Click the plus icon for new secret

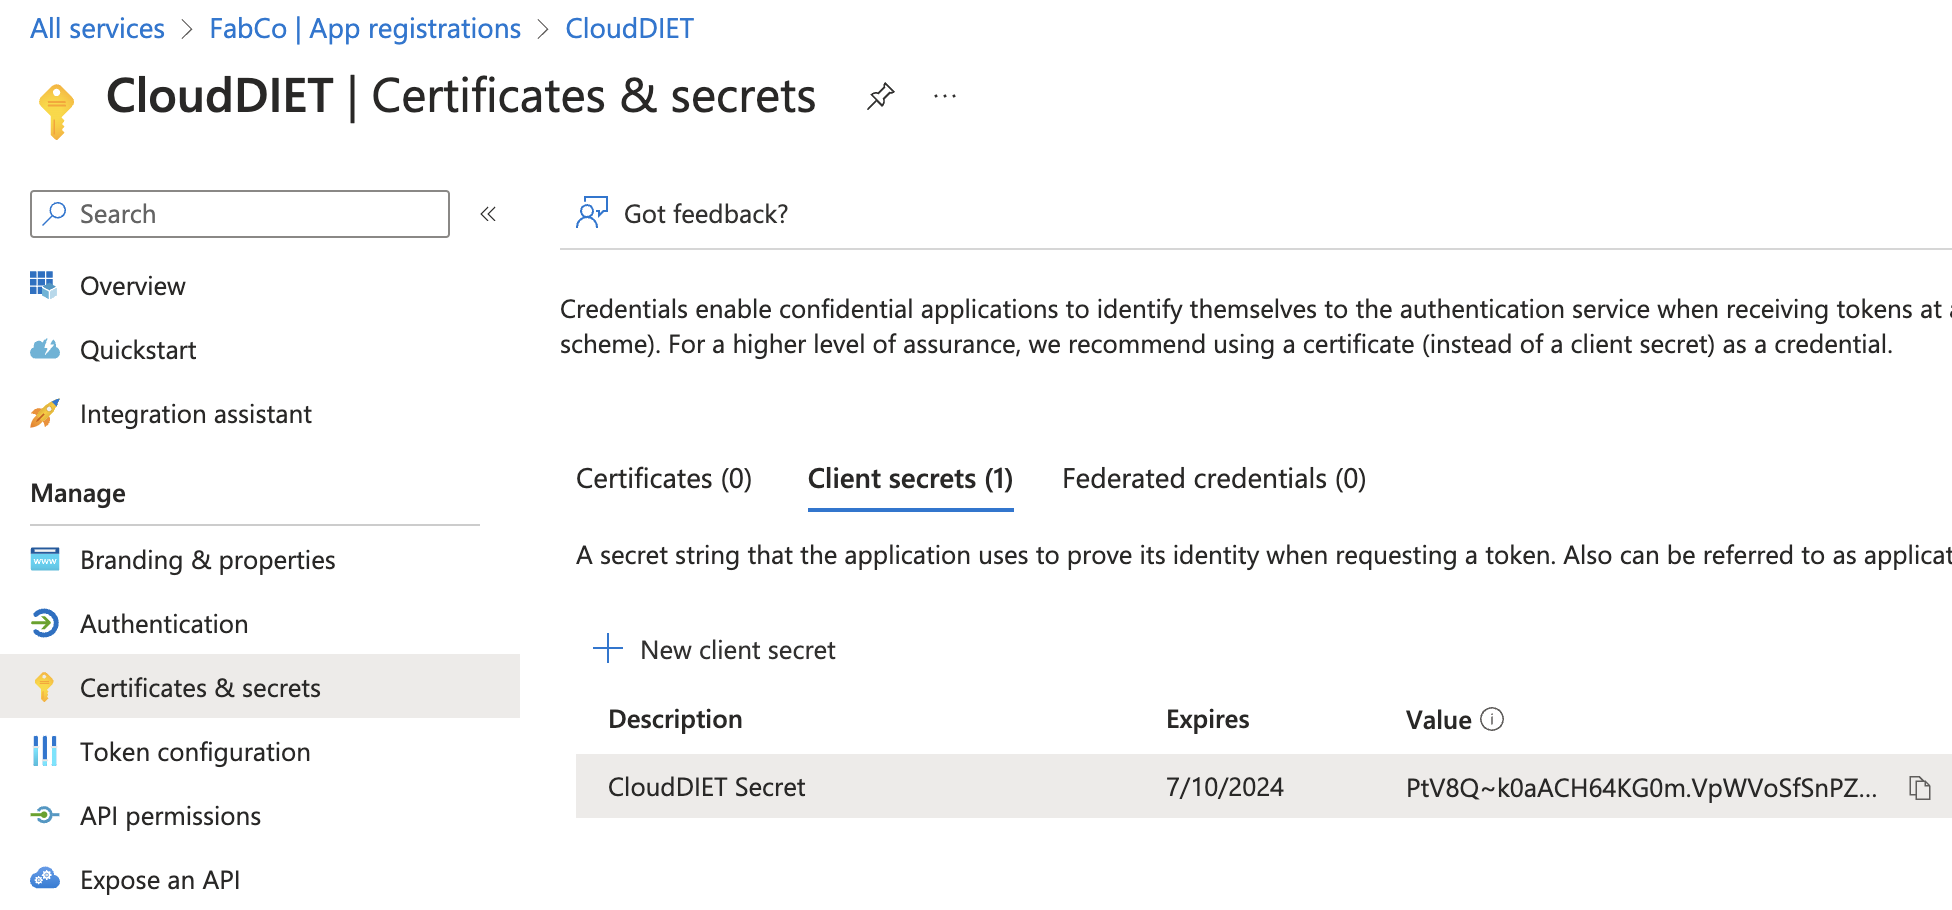coord(607,649)
